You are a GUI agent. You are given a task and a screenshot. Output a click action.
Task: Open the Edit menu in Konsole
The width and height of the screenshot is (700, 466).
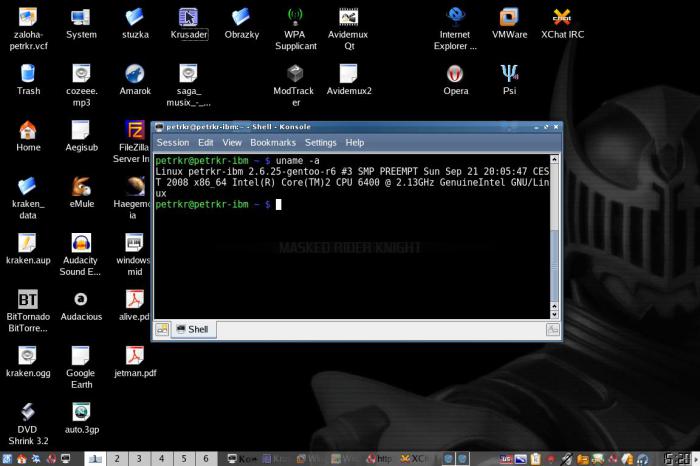click(x=205, y=142)
